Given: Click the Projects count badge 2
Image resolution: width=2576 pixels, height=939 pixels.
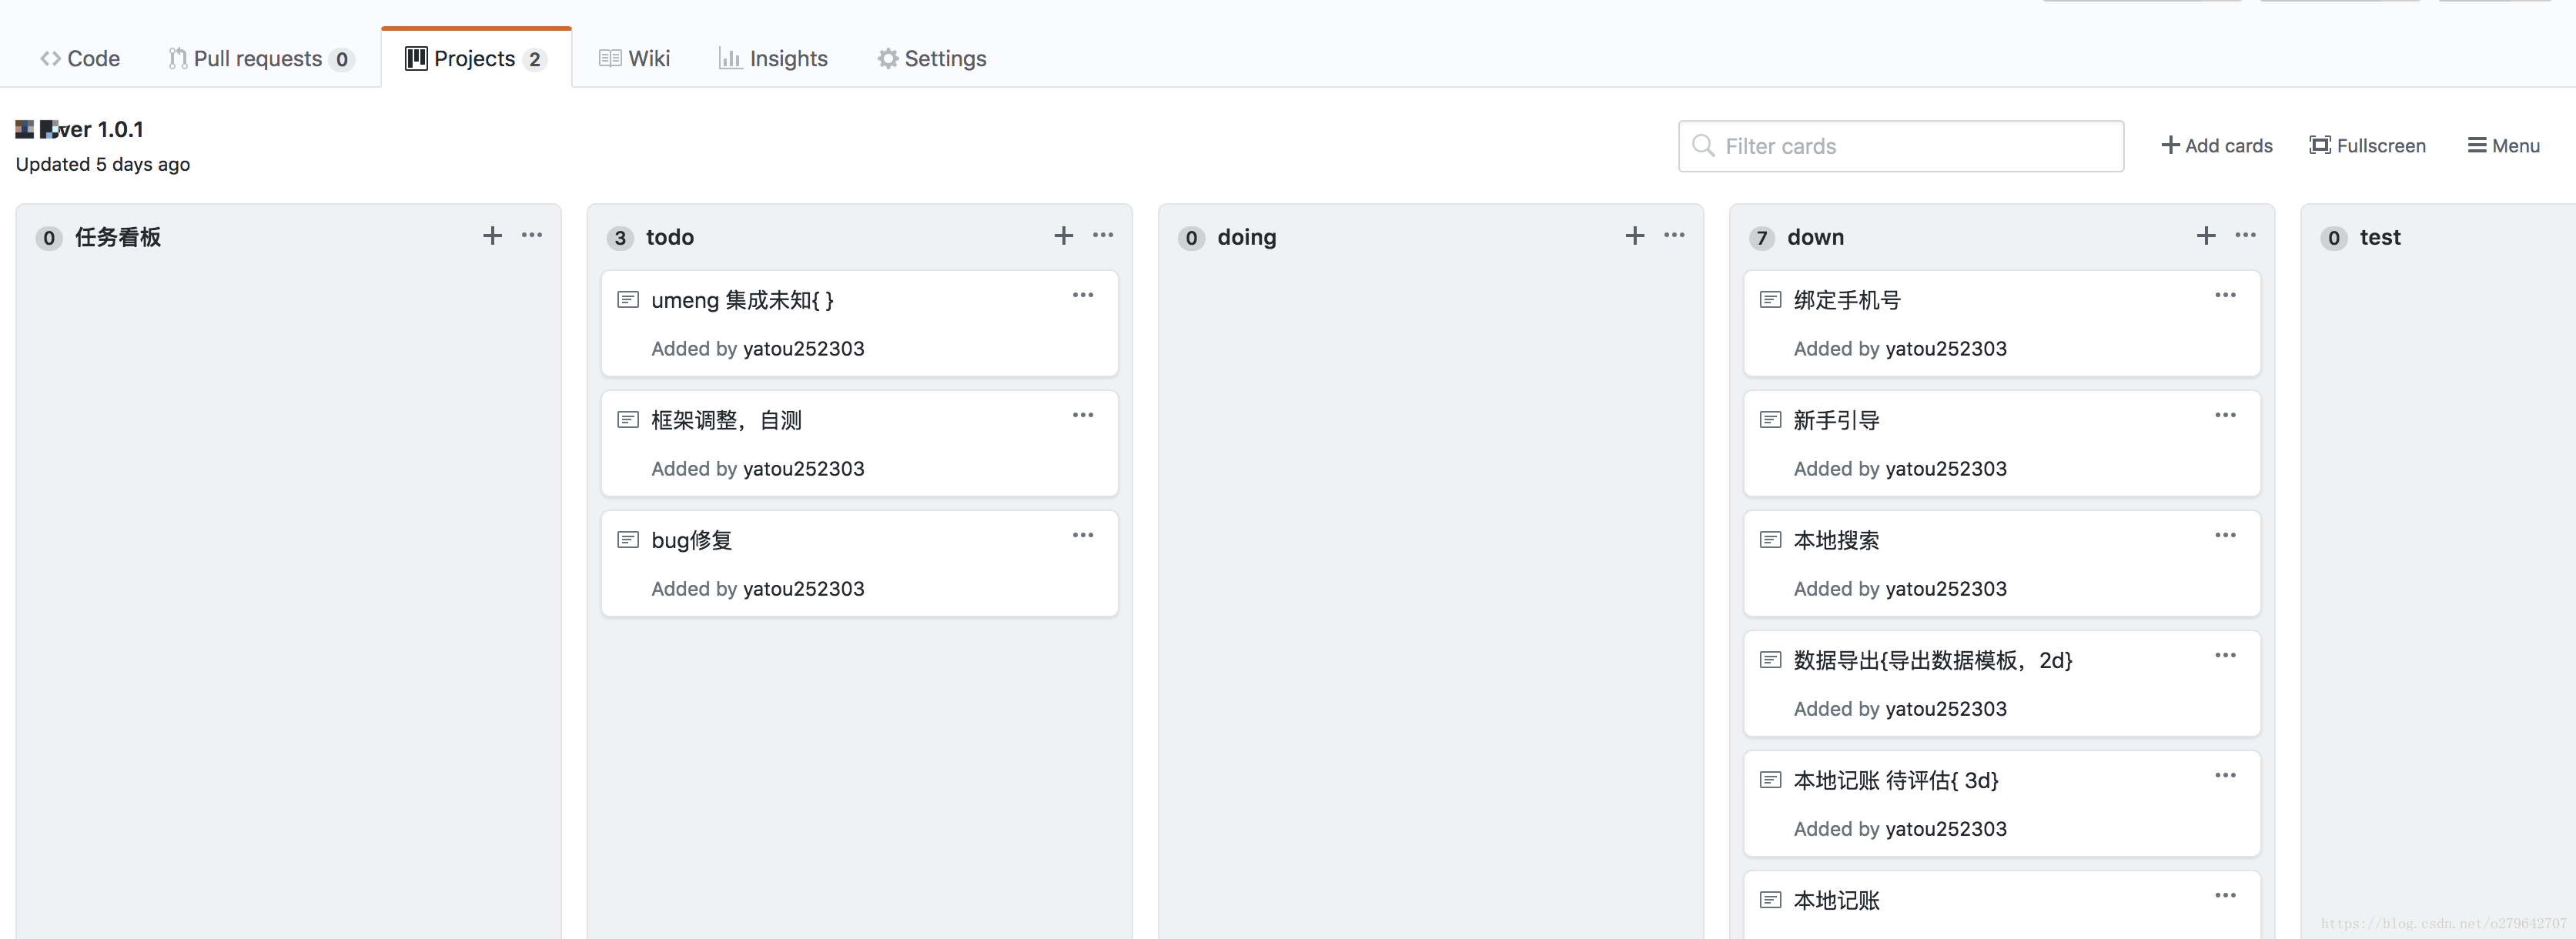Looking at the screenshot, I should [535, 60].
